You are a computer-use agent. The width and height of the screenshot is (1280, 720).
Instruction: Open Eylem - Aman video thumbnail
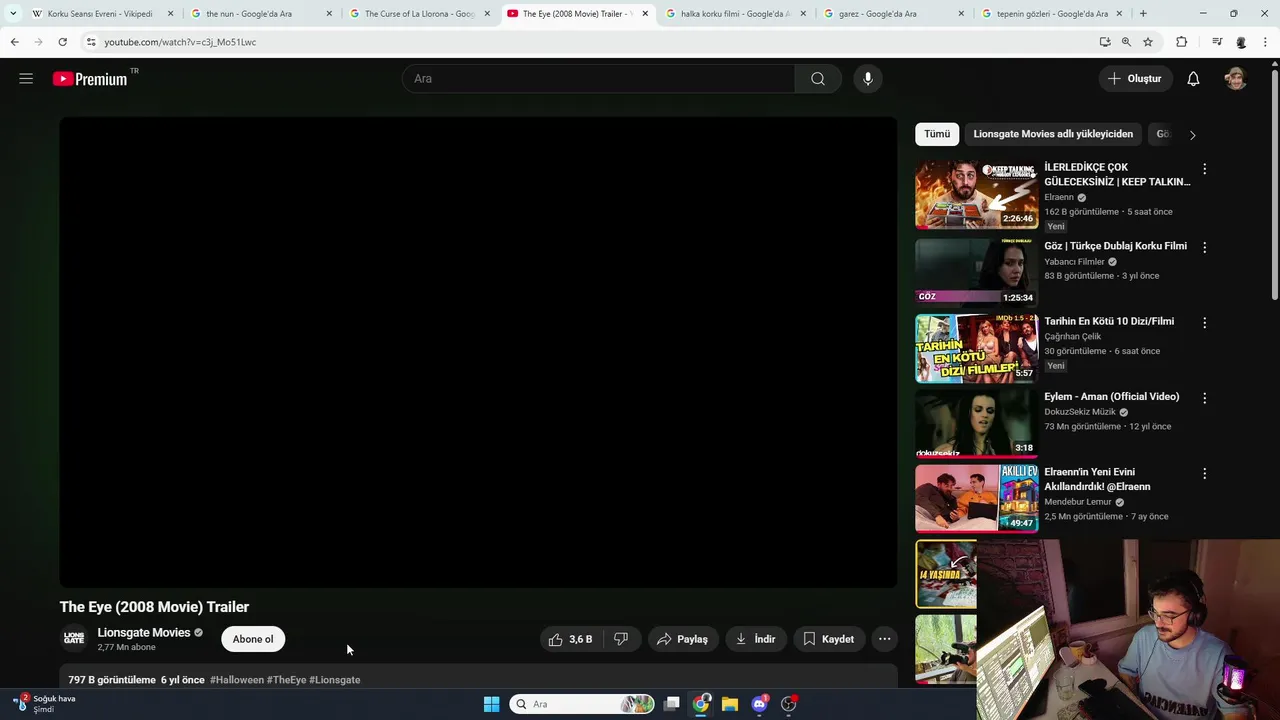[977, 423]
